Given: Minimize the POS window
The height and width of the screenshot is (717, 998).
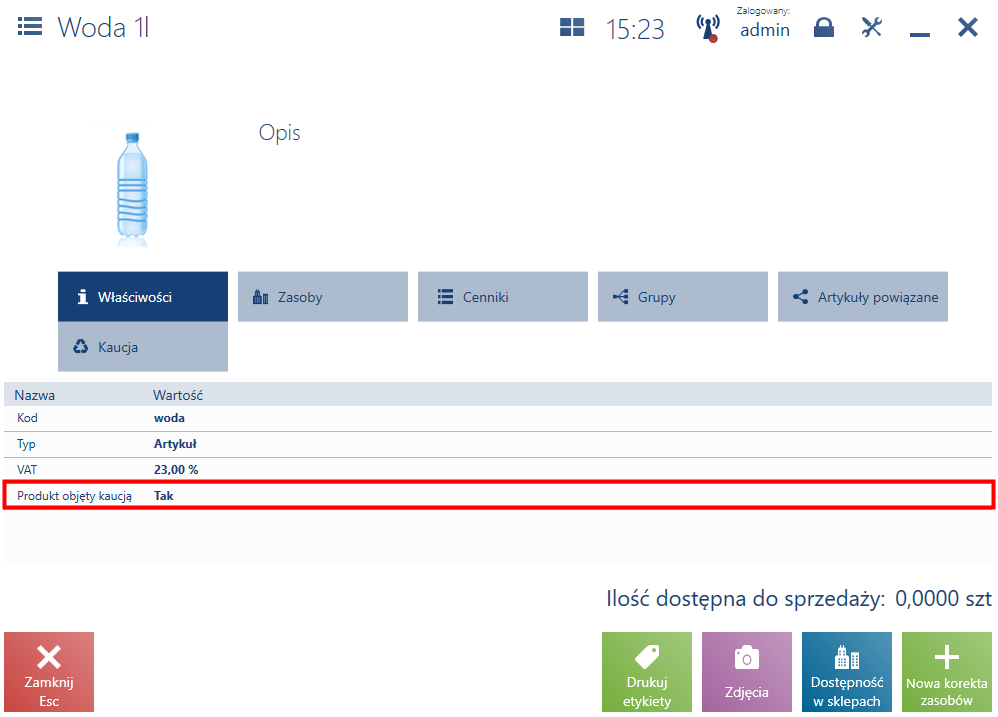Looking at the screenshot, I should [920, 34].
